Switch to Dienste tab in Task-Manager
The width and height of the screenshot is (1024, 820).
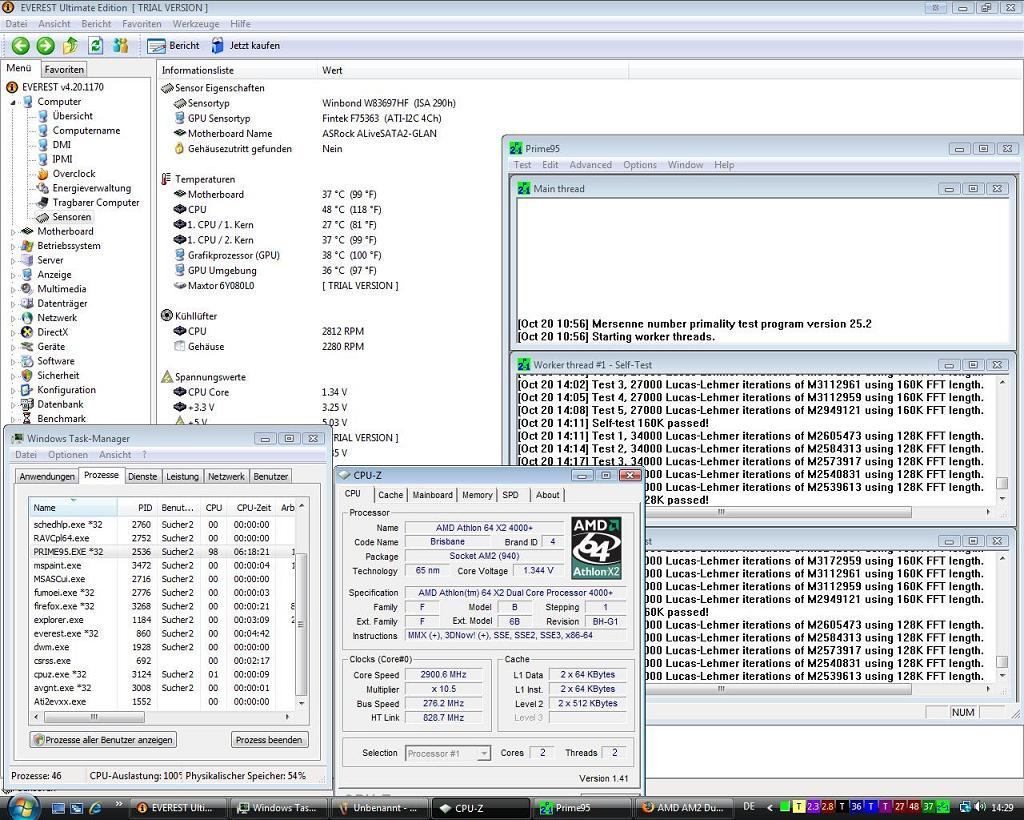[142, 477]
